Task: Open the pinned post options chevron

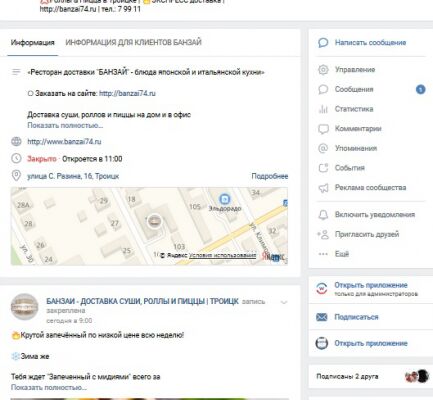Action: pyautogui.click(x=284, y=302)
